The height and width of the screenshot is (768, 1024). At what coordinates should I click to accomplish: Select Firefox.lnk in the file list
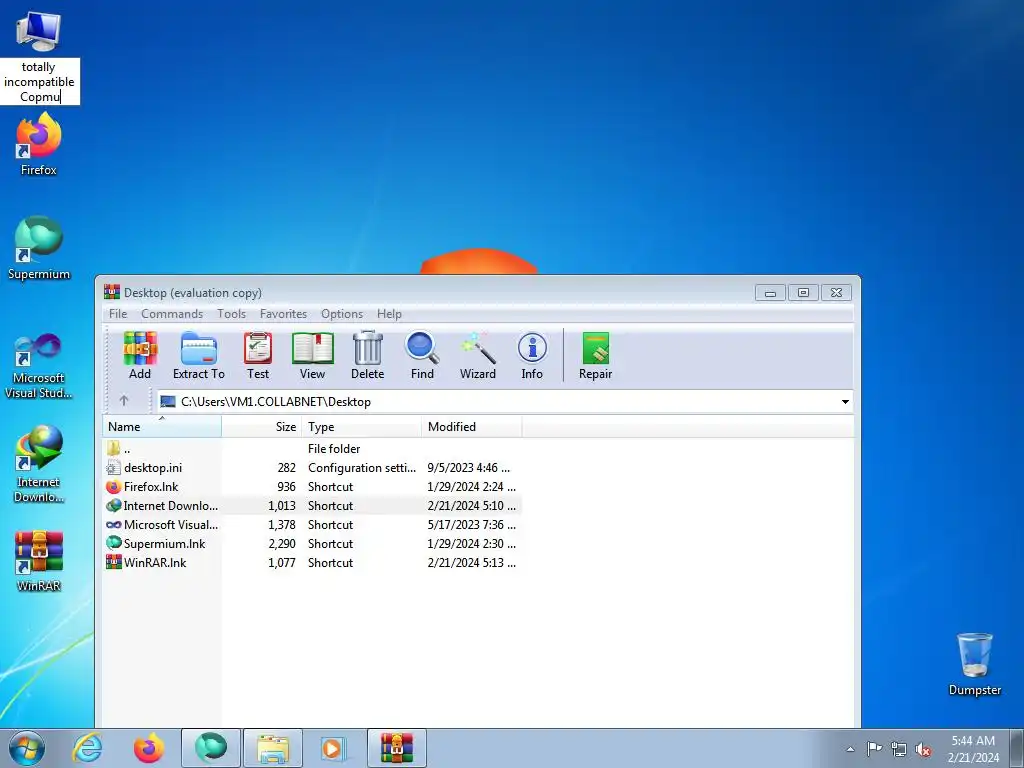312,487
